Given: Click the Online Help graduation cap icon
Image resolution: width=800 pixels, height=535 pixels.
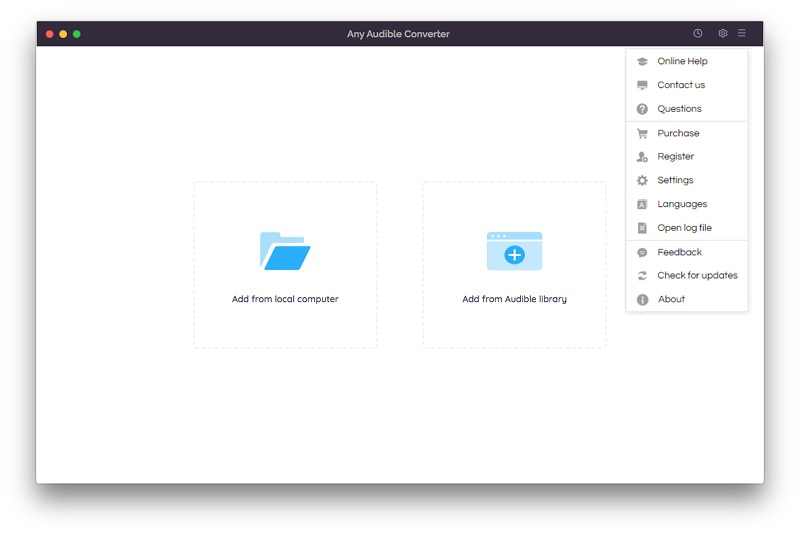Looking at the screenshot, I should [642, 61].
